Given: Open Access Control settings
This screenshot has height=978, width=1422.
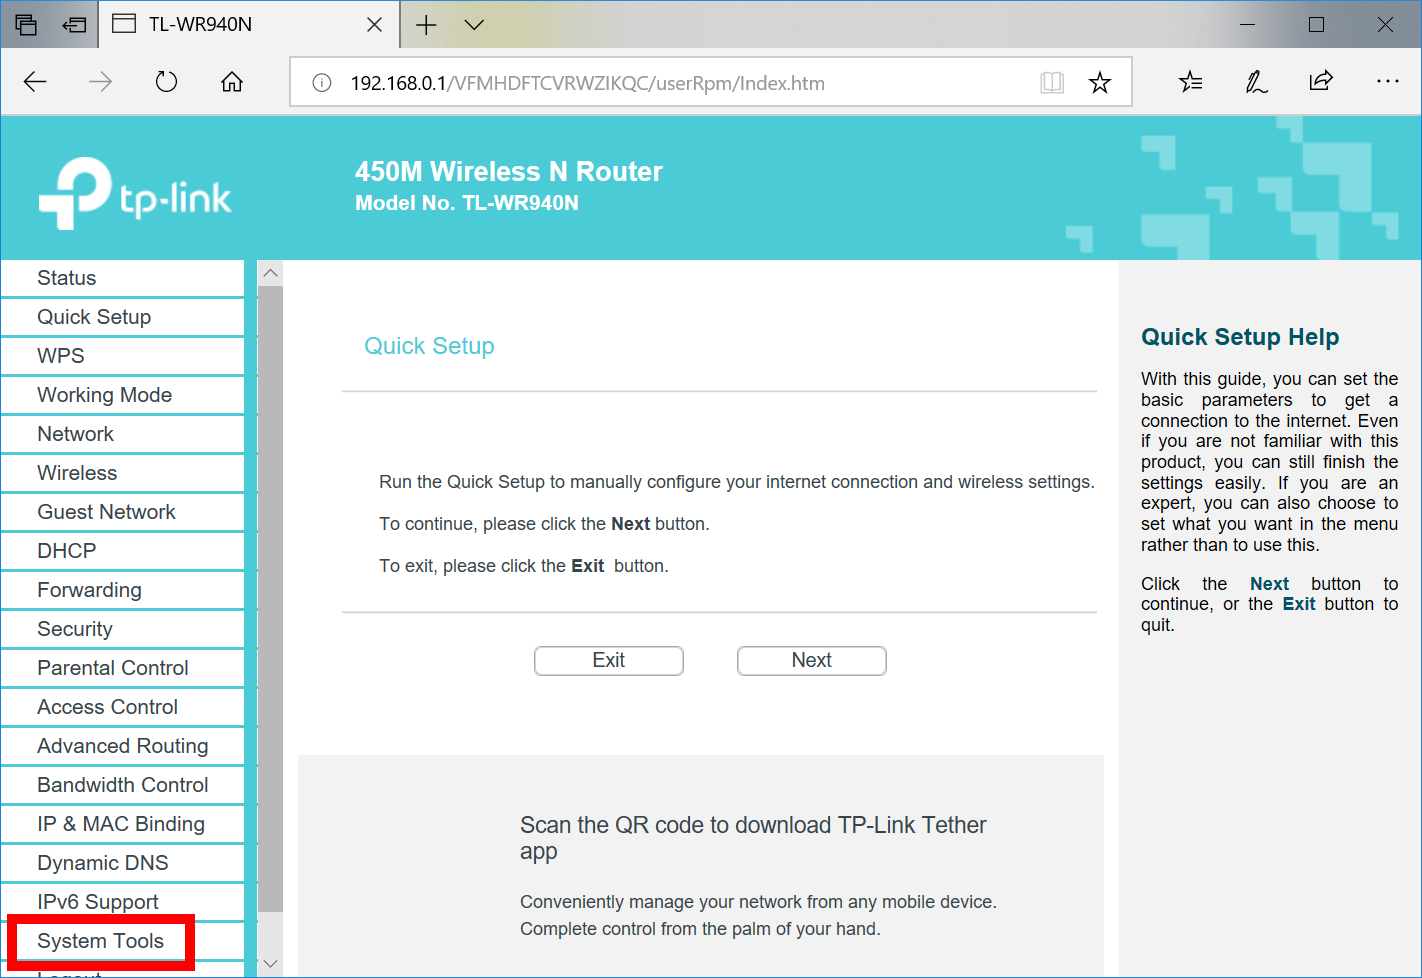Looking at the screenshot, I should point(122,707).
